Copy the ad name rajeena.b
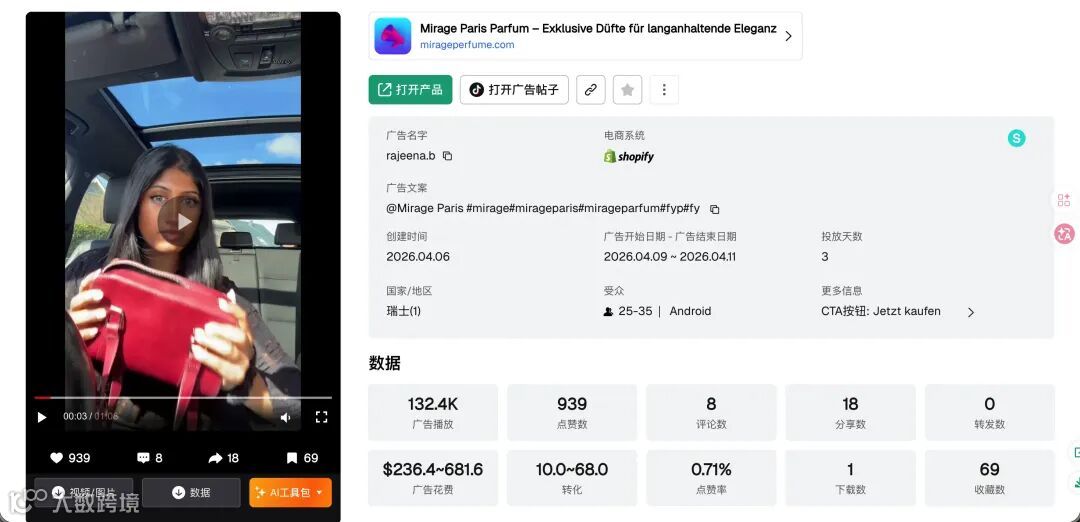This screenshot has height=522, width=1080. point(448,156)
